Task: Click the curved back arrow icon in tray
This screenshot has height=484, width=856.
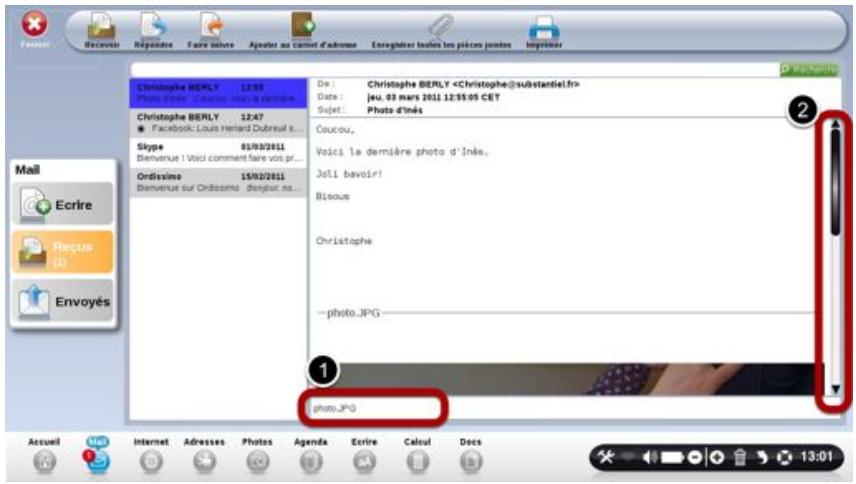Action: pyautogui.click(x=763, y=457)
